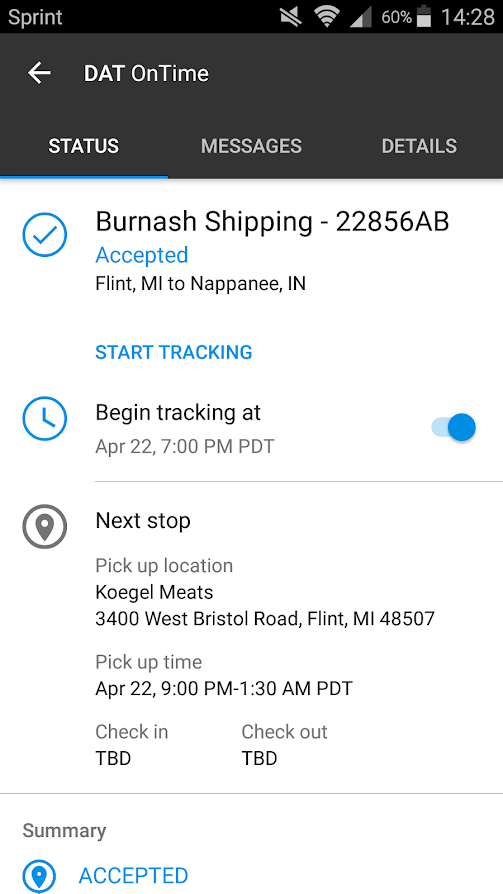Screen dimensions: 503x894
Task: Tap the muted sound status icon
Action: pyautogui.click(x=291, y=17)
